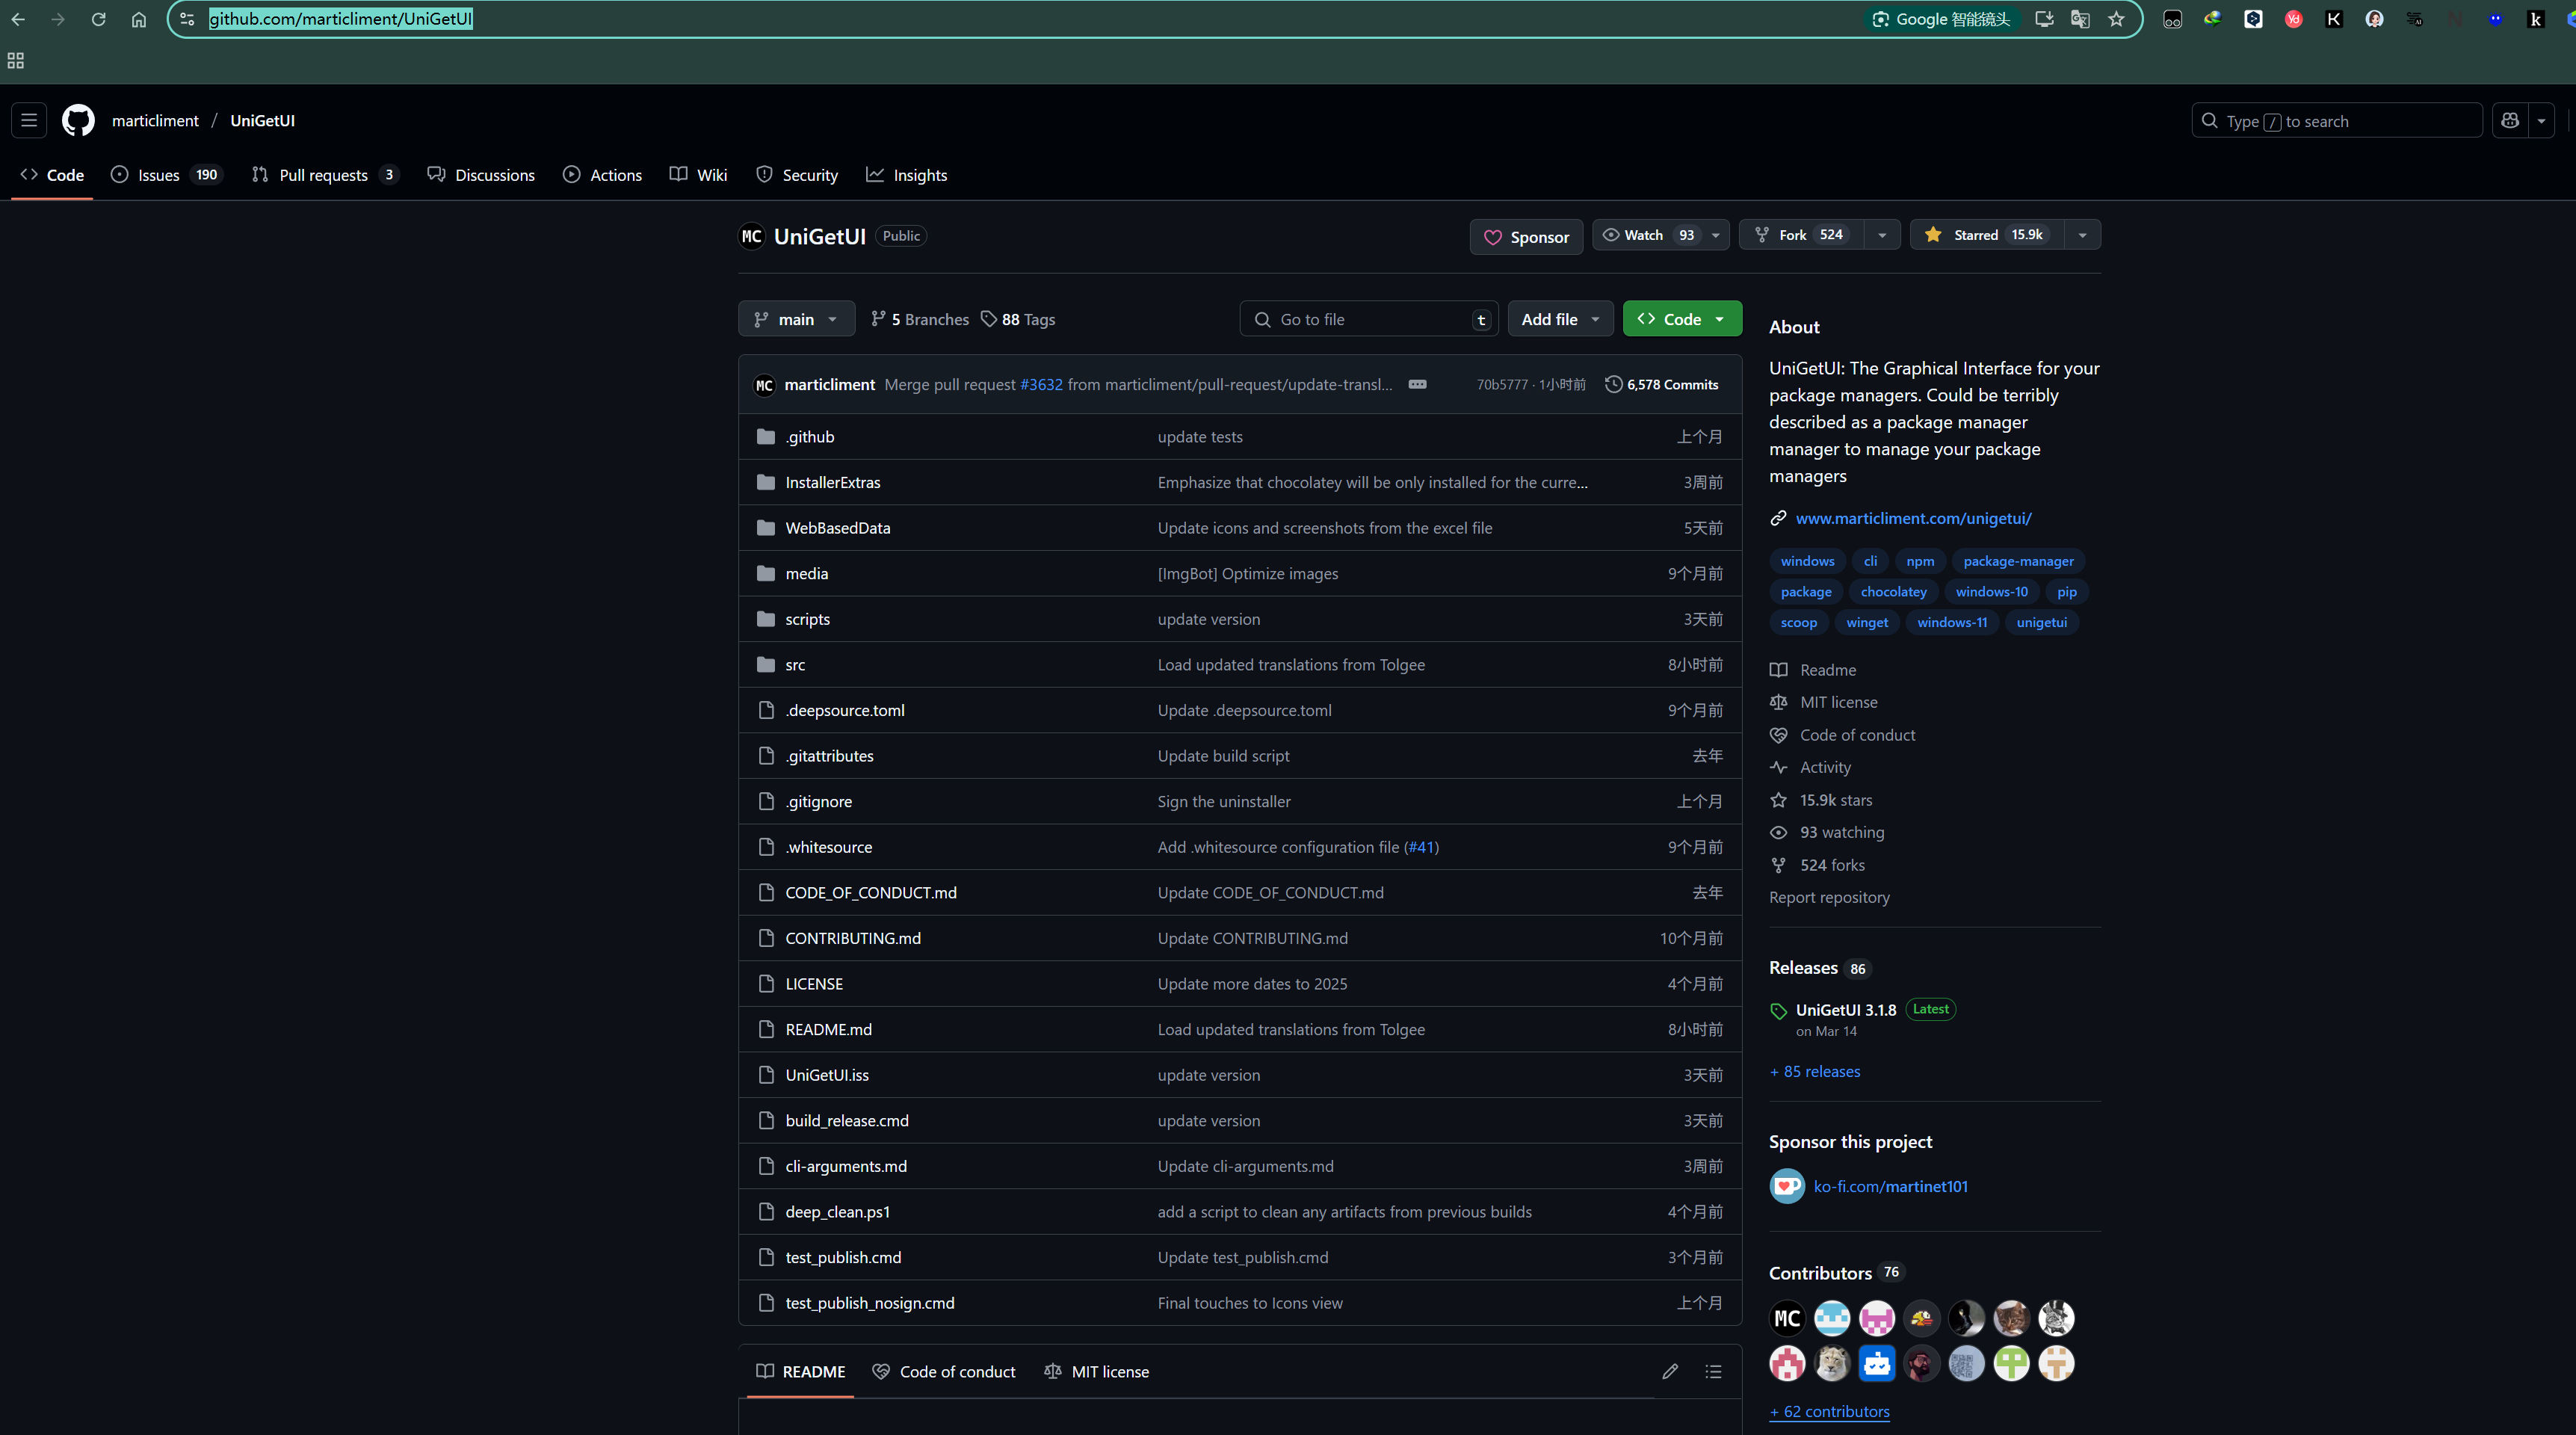This screenshot has height=1435, width=2576.
Task: Expand the green Code dropdown
Action: click(x=1682, y=319)
